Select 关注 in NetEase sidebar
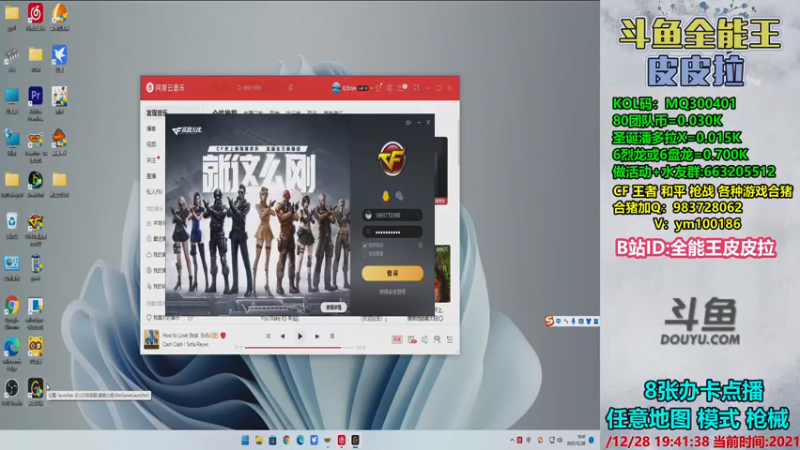Viewport: 800px width, 450px height. (152, 160)
